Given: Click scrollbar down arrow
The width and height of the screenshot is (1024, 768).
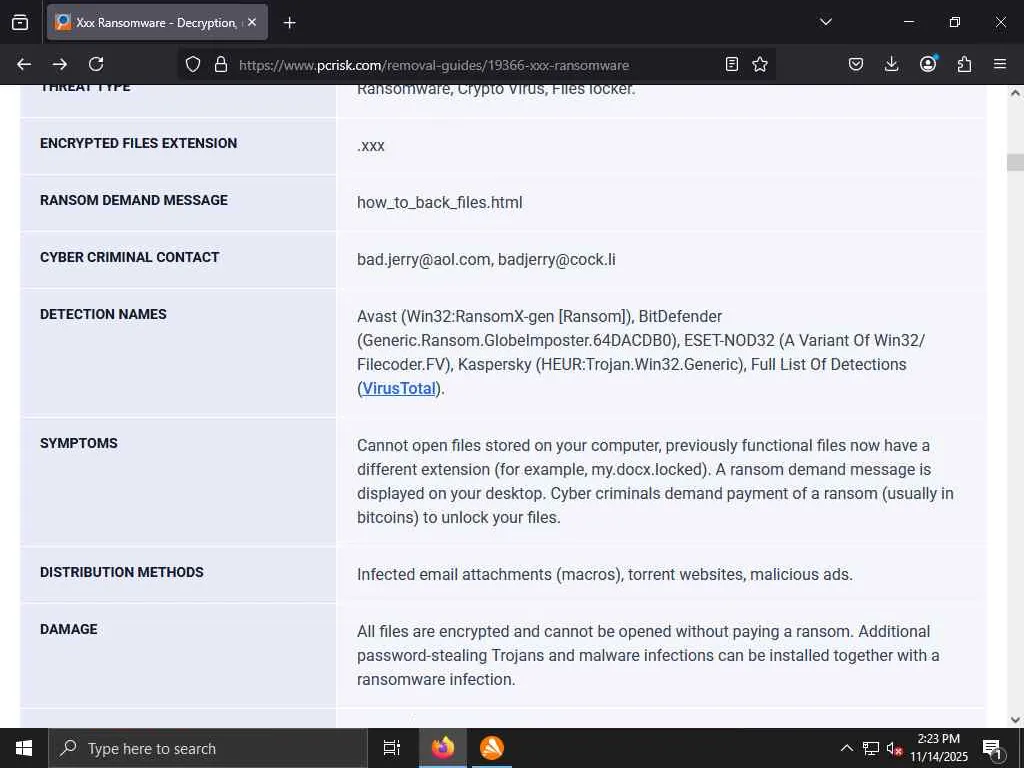Looking at the screenshot, I should pos(1015,720).
